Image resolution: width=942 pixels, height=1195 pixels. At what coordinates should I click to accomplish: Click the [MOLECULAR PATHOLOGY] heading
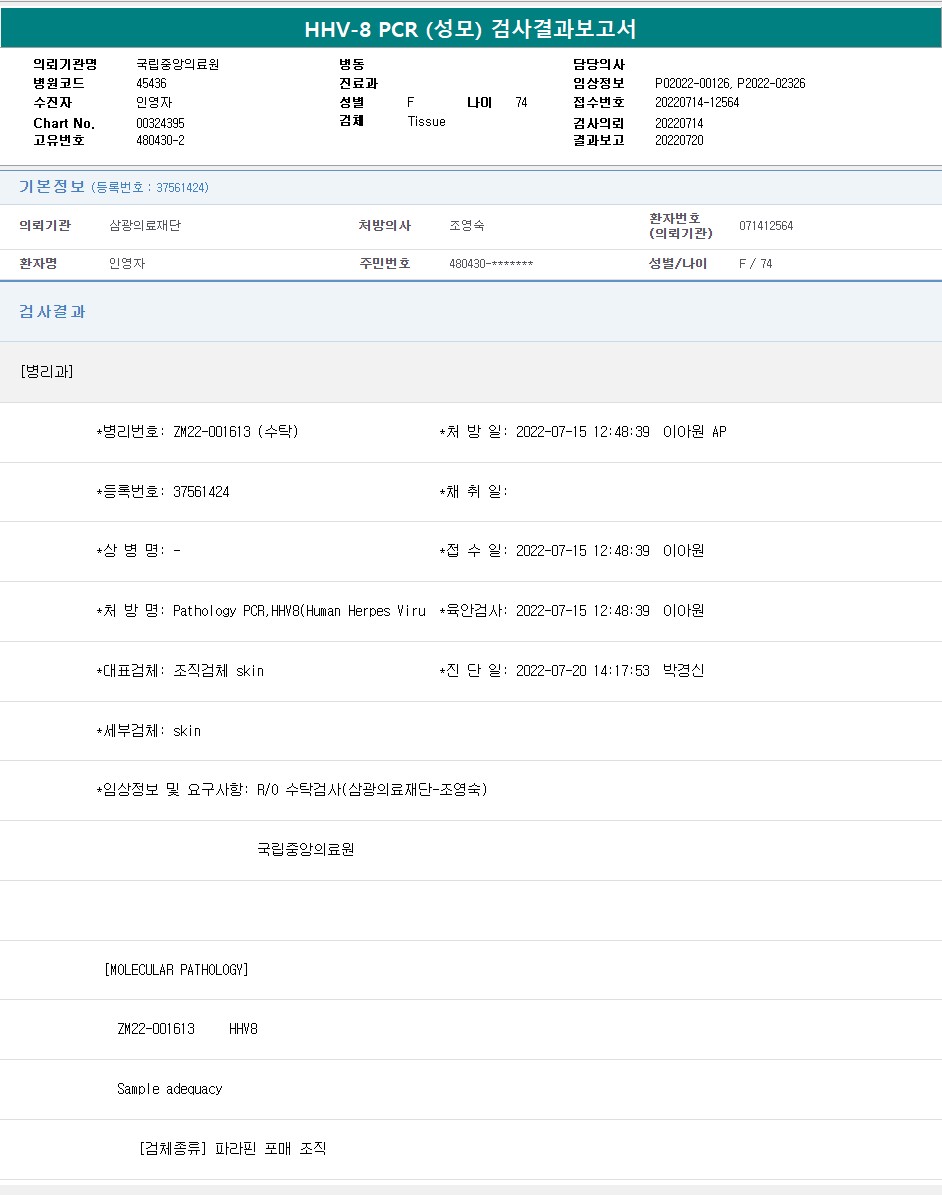pyautogui.click(x=176, y=969)
